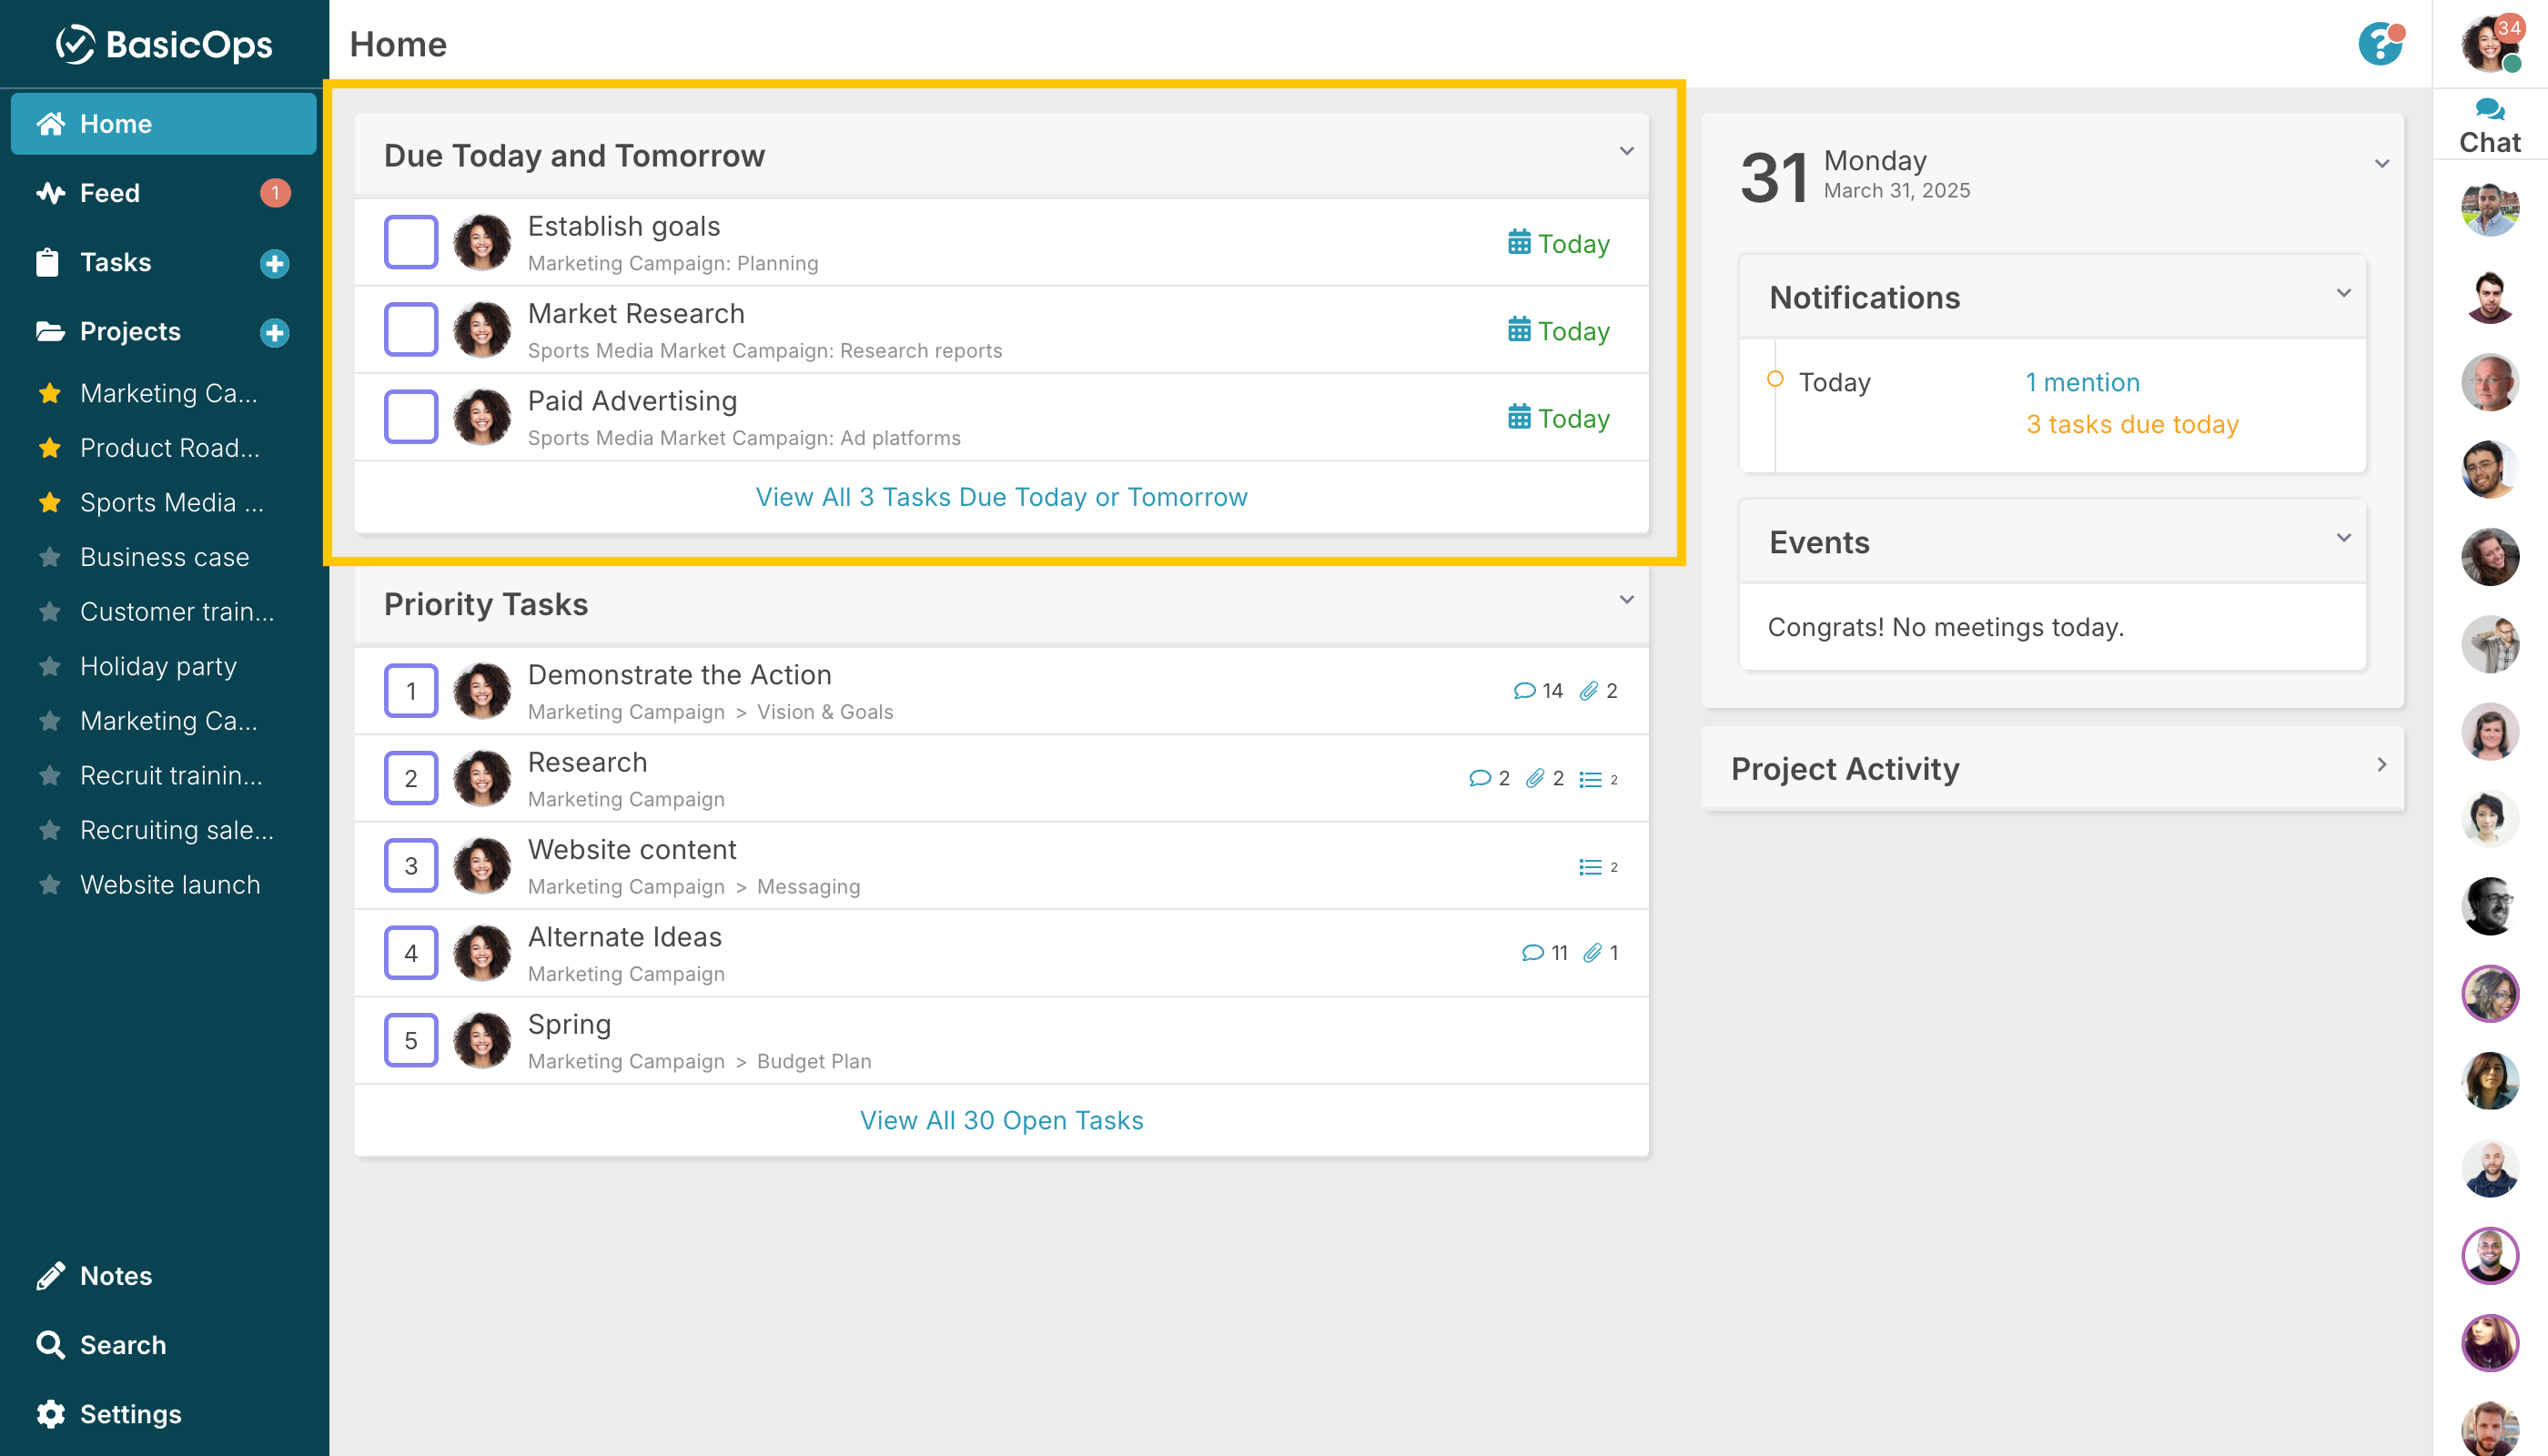Tick the Paid Advertising task checkbox
This screenshot has height=1456, width=2548.
point(411,417)
